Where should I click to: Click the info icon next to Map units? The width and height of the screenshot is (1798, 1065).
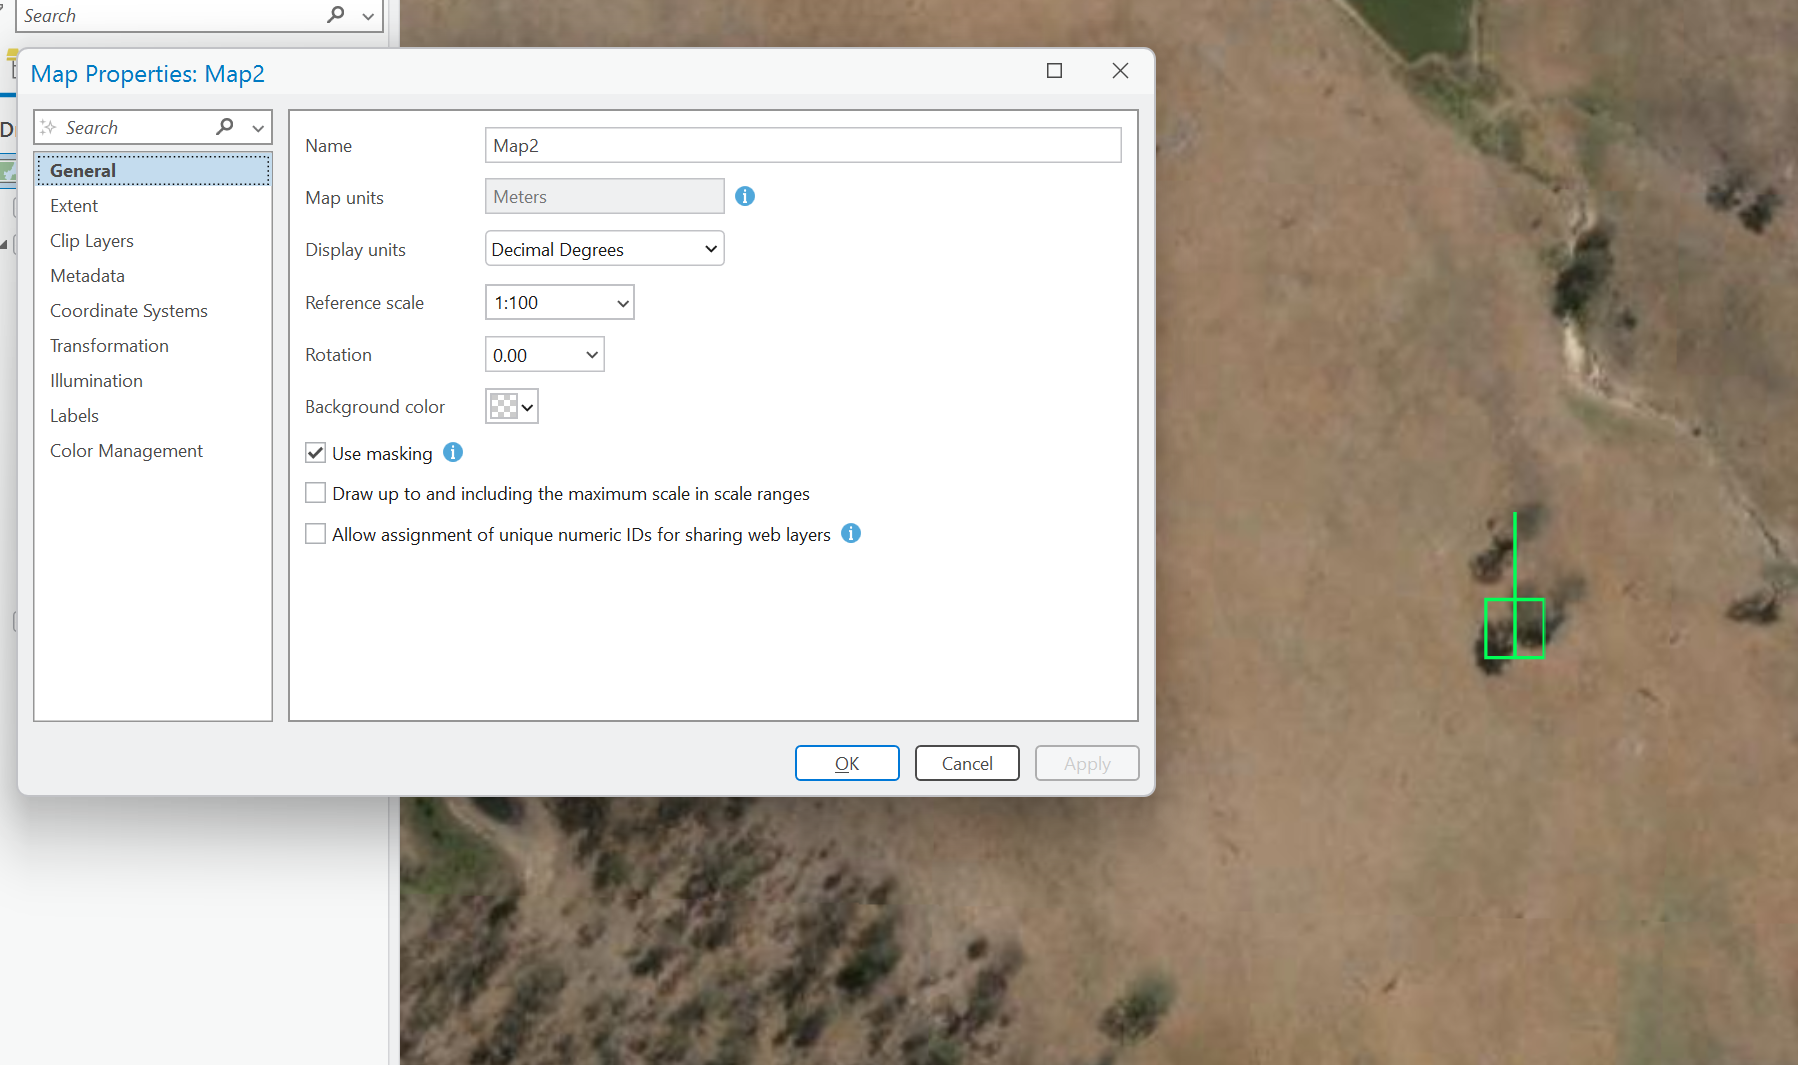(x=744, y=196)
